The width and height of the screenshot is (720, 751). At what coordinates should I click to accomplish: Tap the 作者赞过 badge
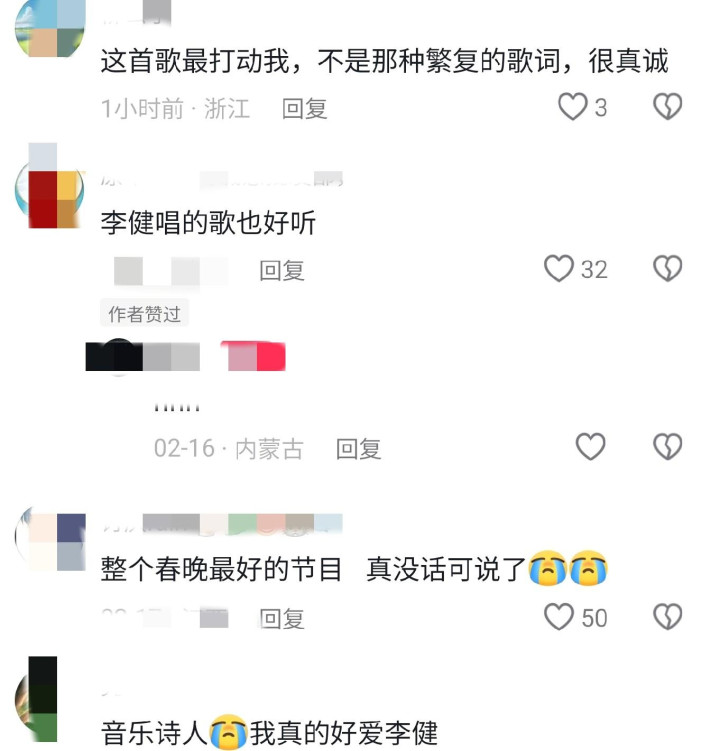click(x=144, y=314)
